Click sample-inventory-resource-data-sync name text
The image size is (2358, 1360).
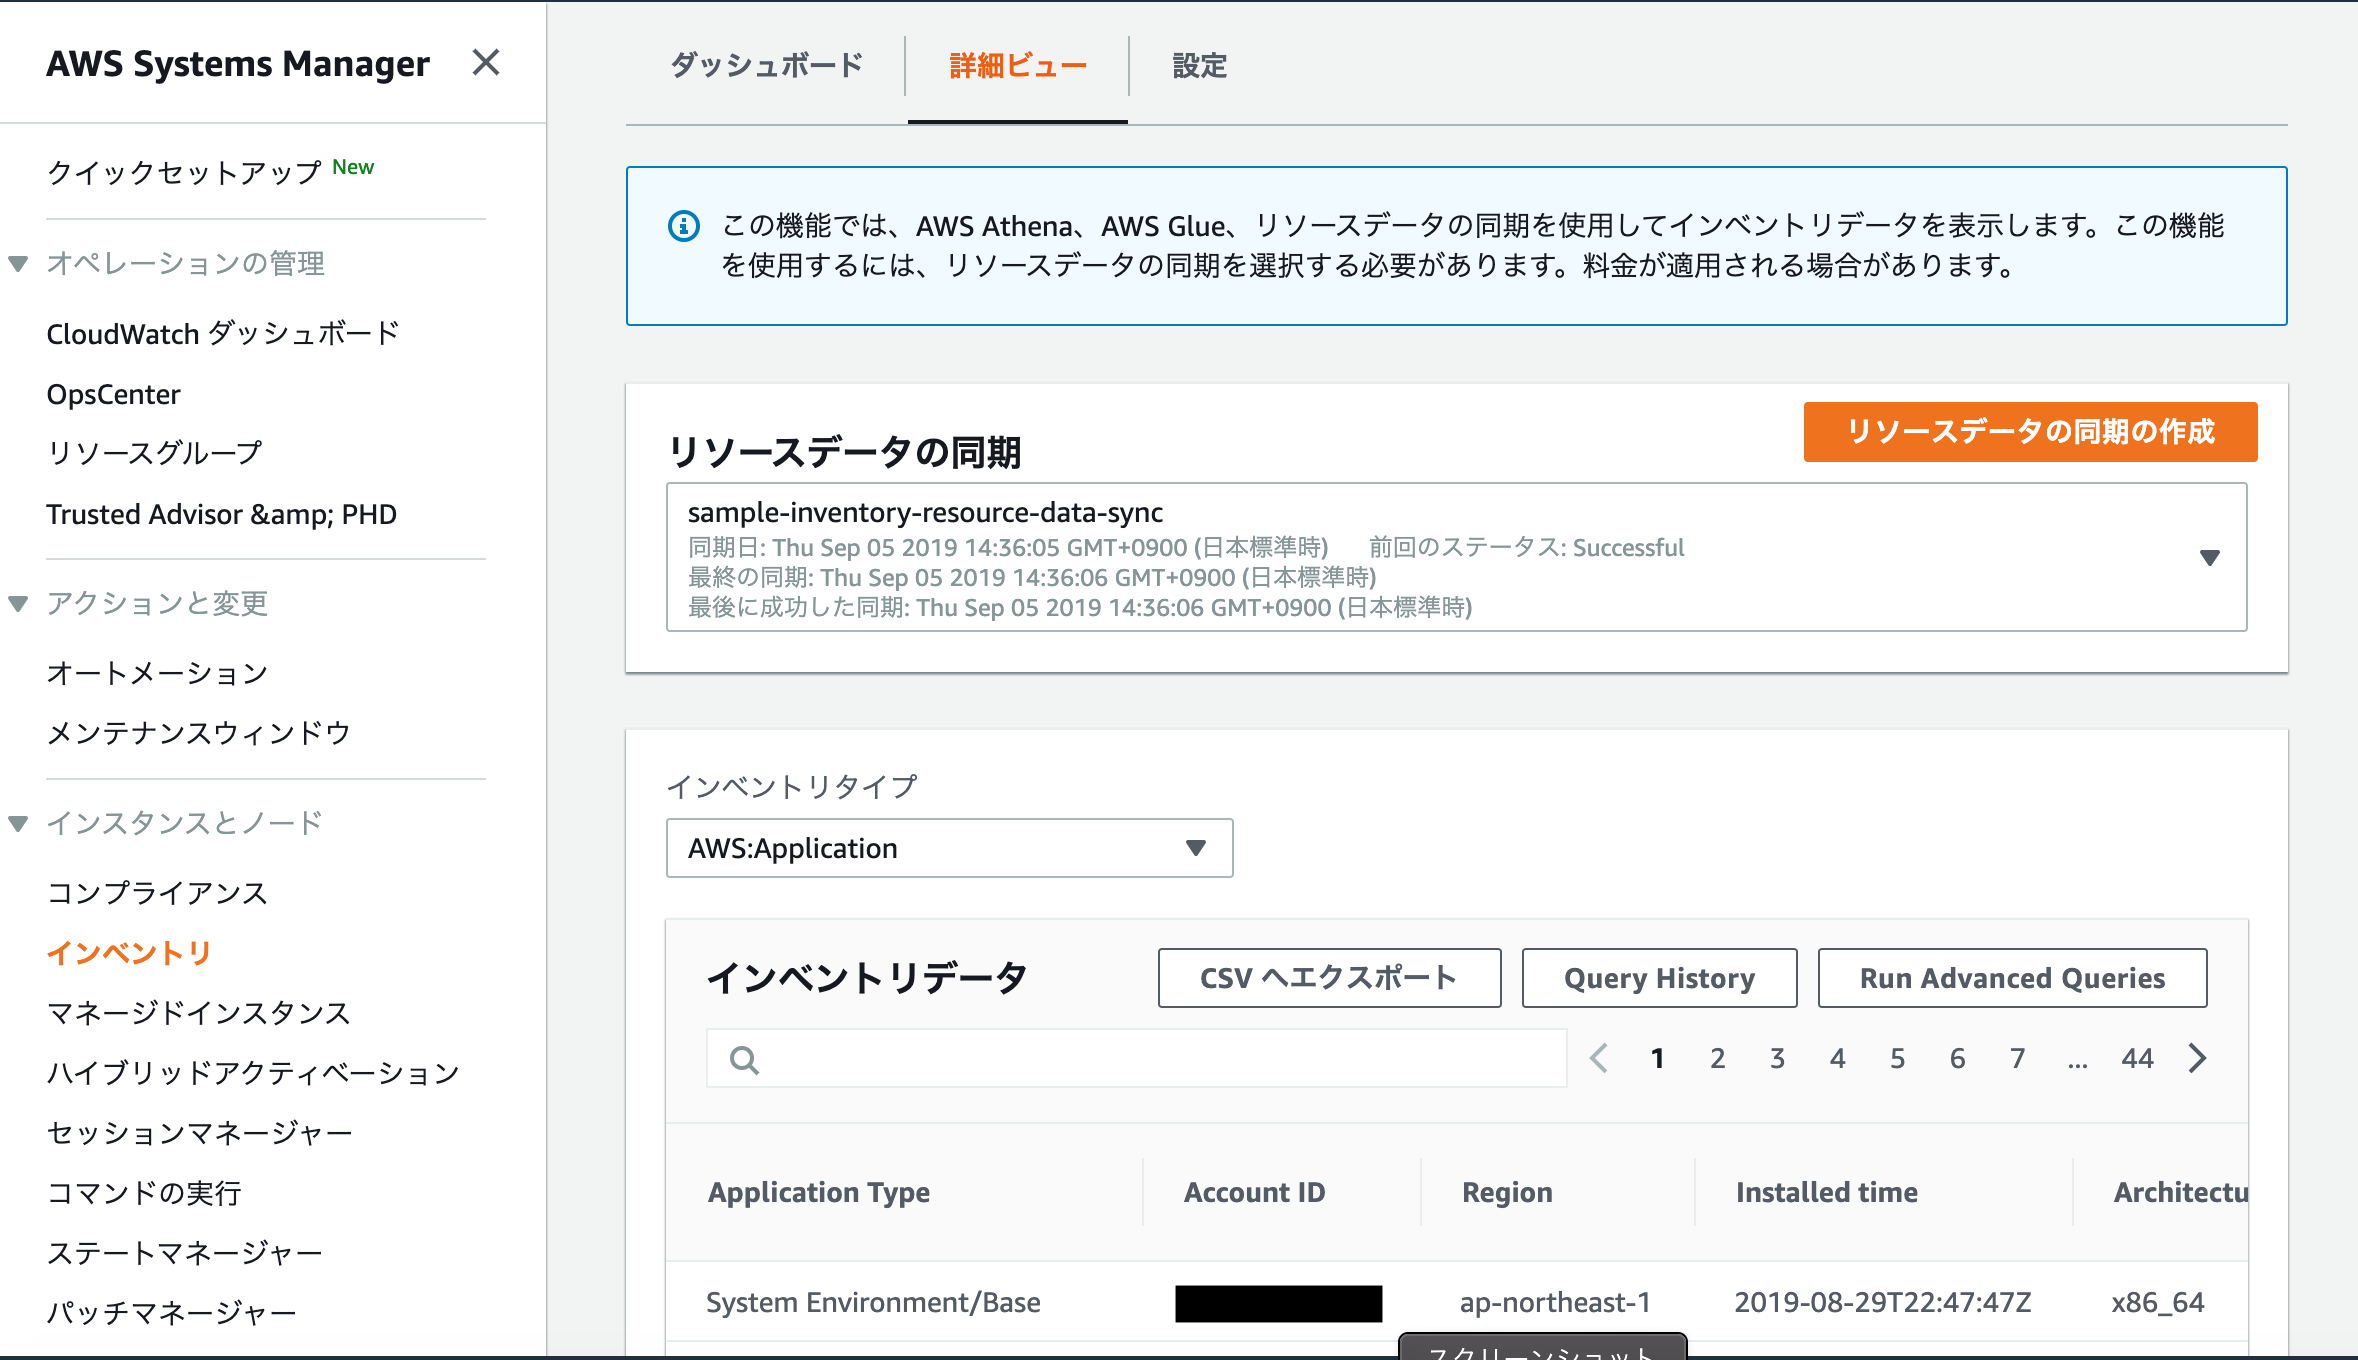[x=925, y=513]
